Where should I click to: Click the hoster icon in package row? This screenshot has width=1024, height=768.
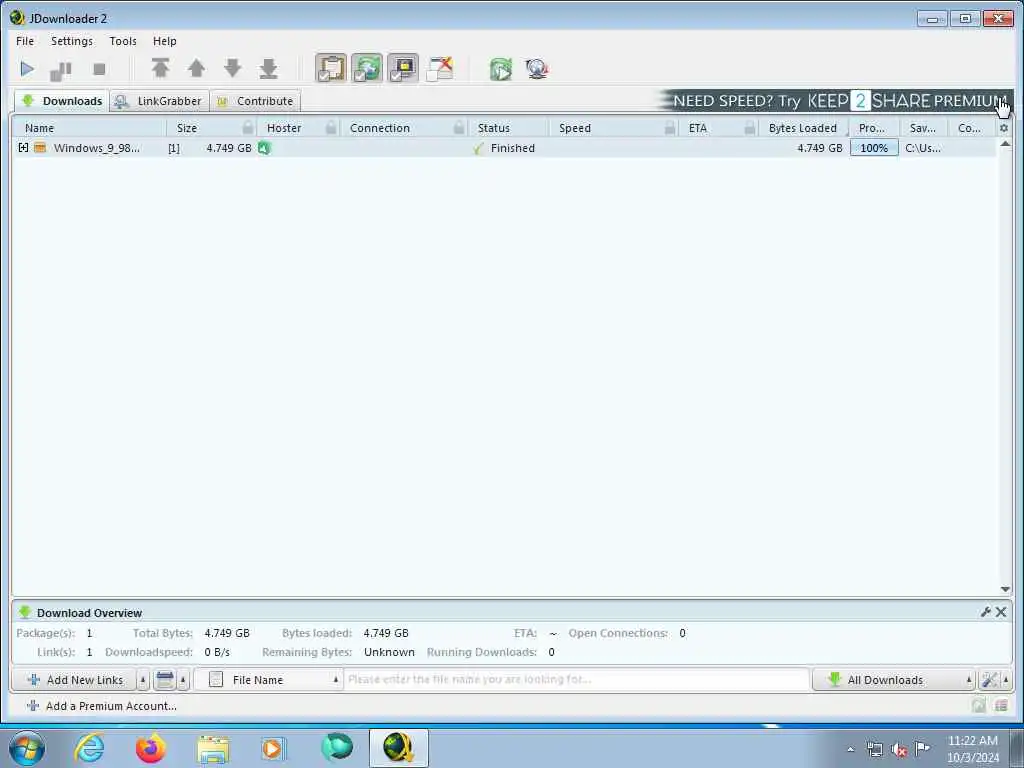[264, 148]
